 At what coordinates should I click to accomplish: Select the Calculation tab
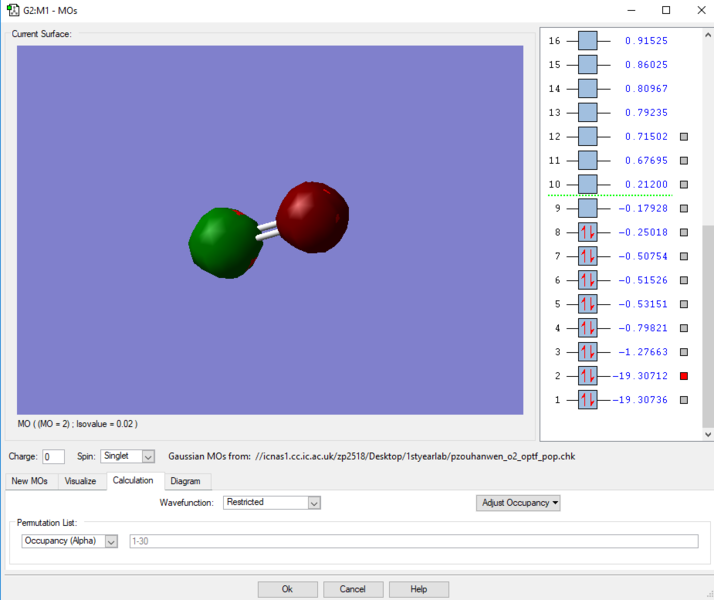click(133, 481)
